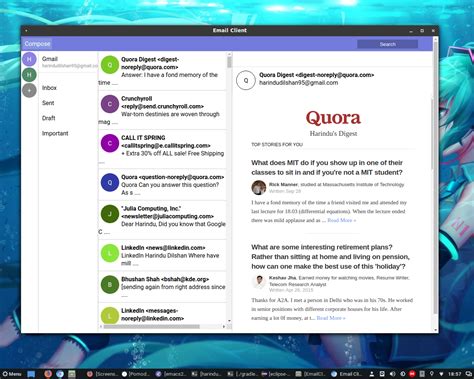Open the blue desktop icon in taskbar
474x379 pixels.
pos(31,374)
